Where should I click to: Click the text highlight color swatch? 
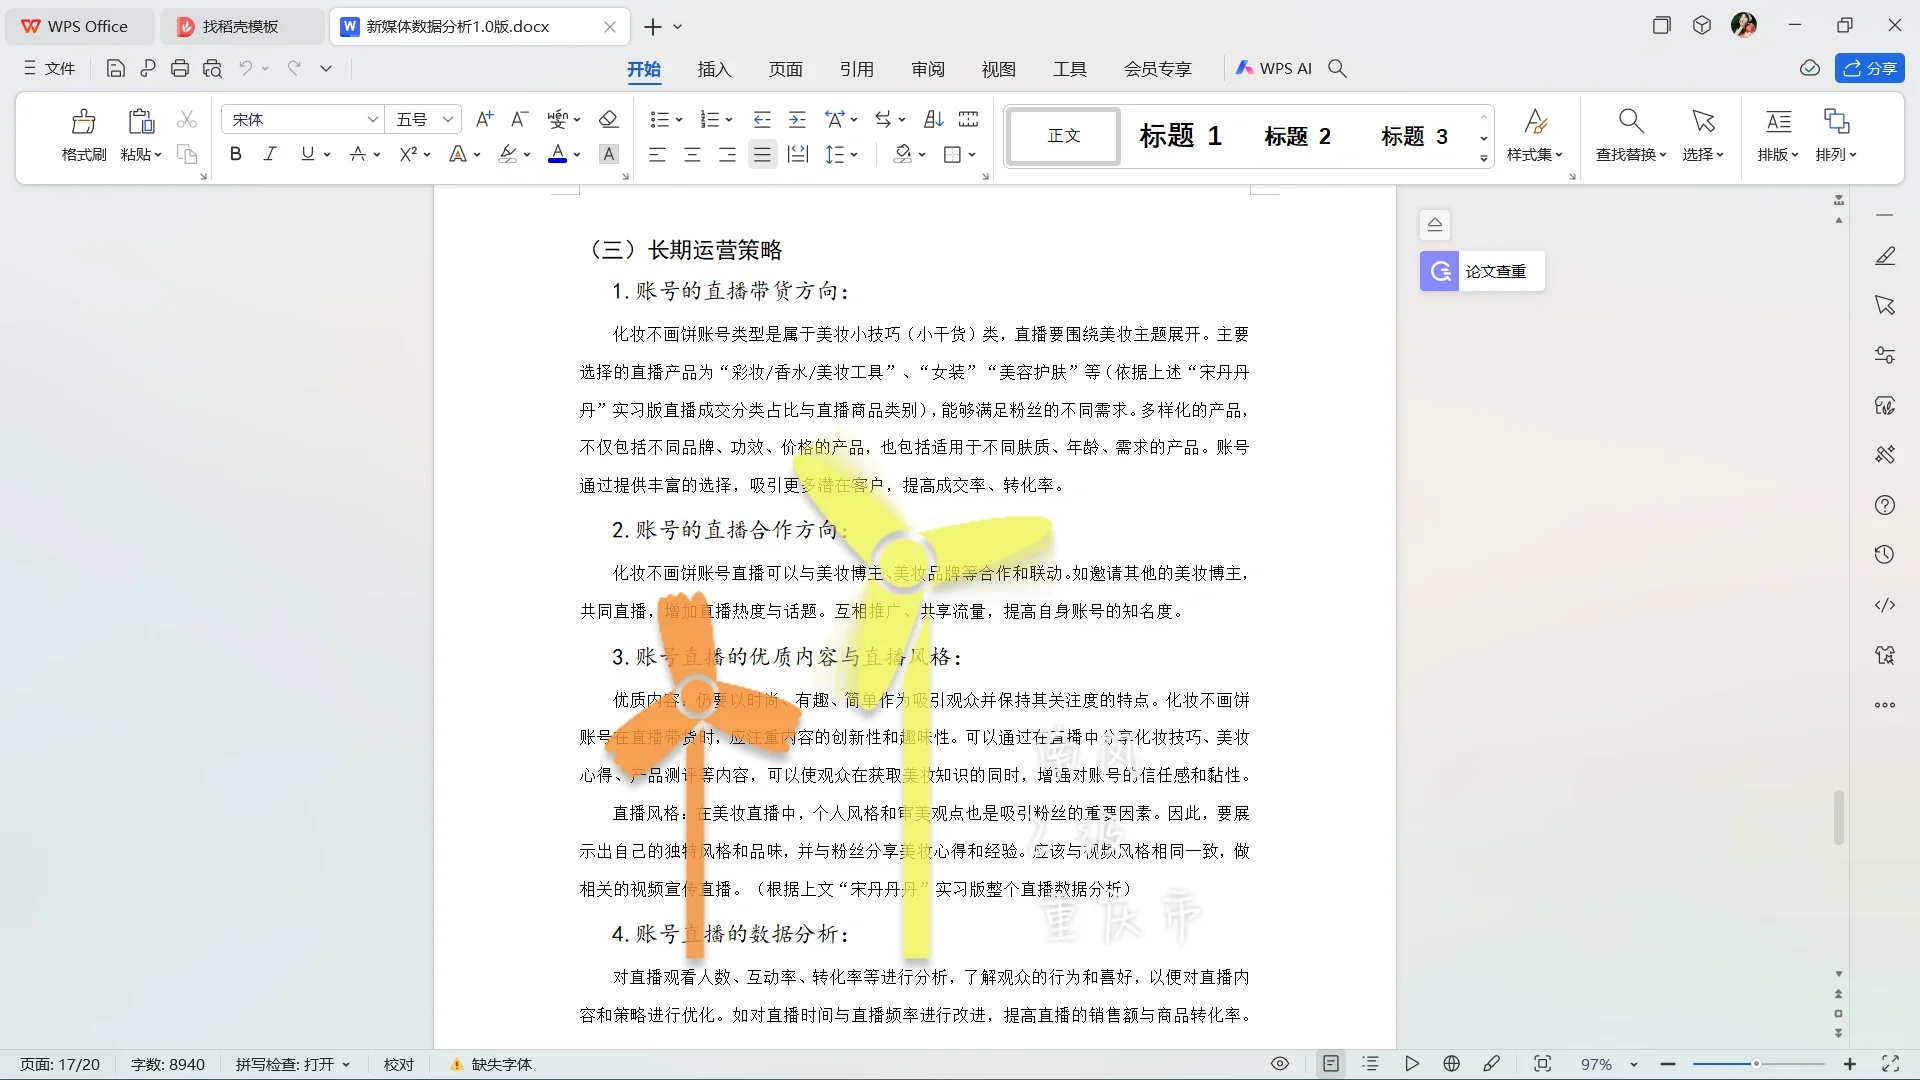coord(508,154)
